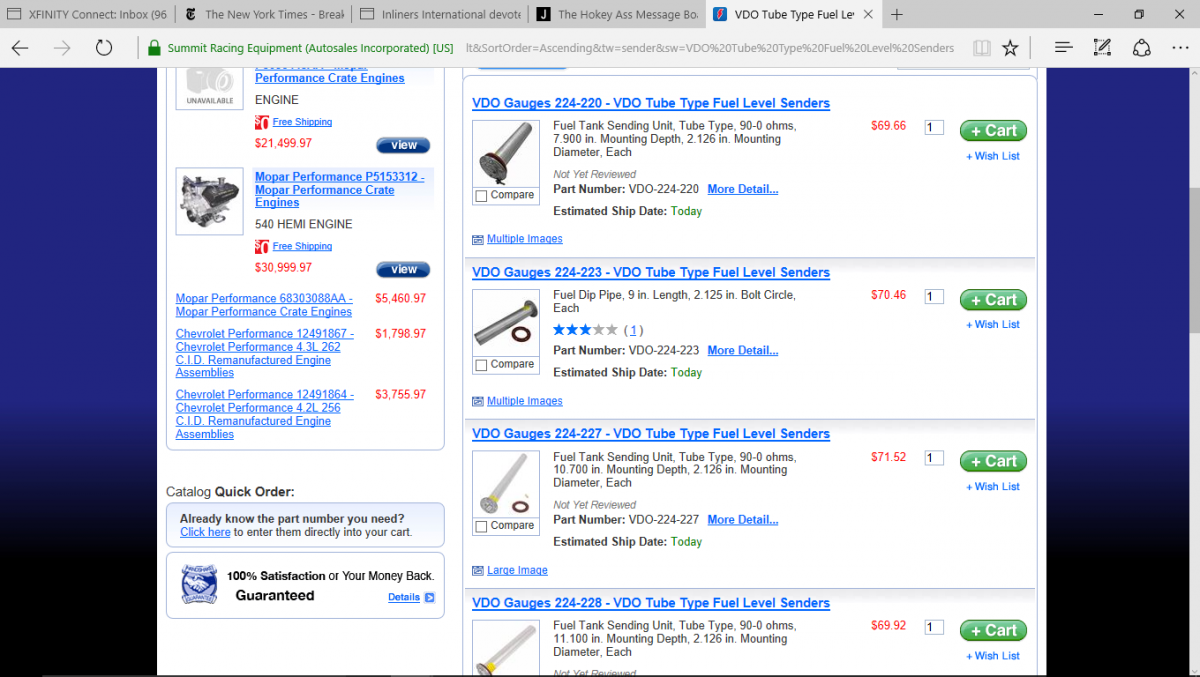The image size is (1200, 677).
Task: Add VDO 224-223 dip pipe to cart
Action: pyautogui.click(x=993, y=299)
